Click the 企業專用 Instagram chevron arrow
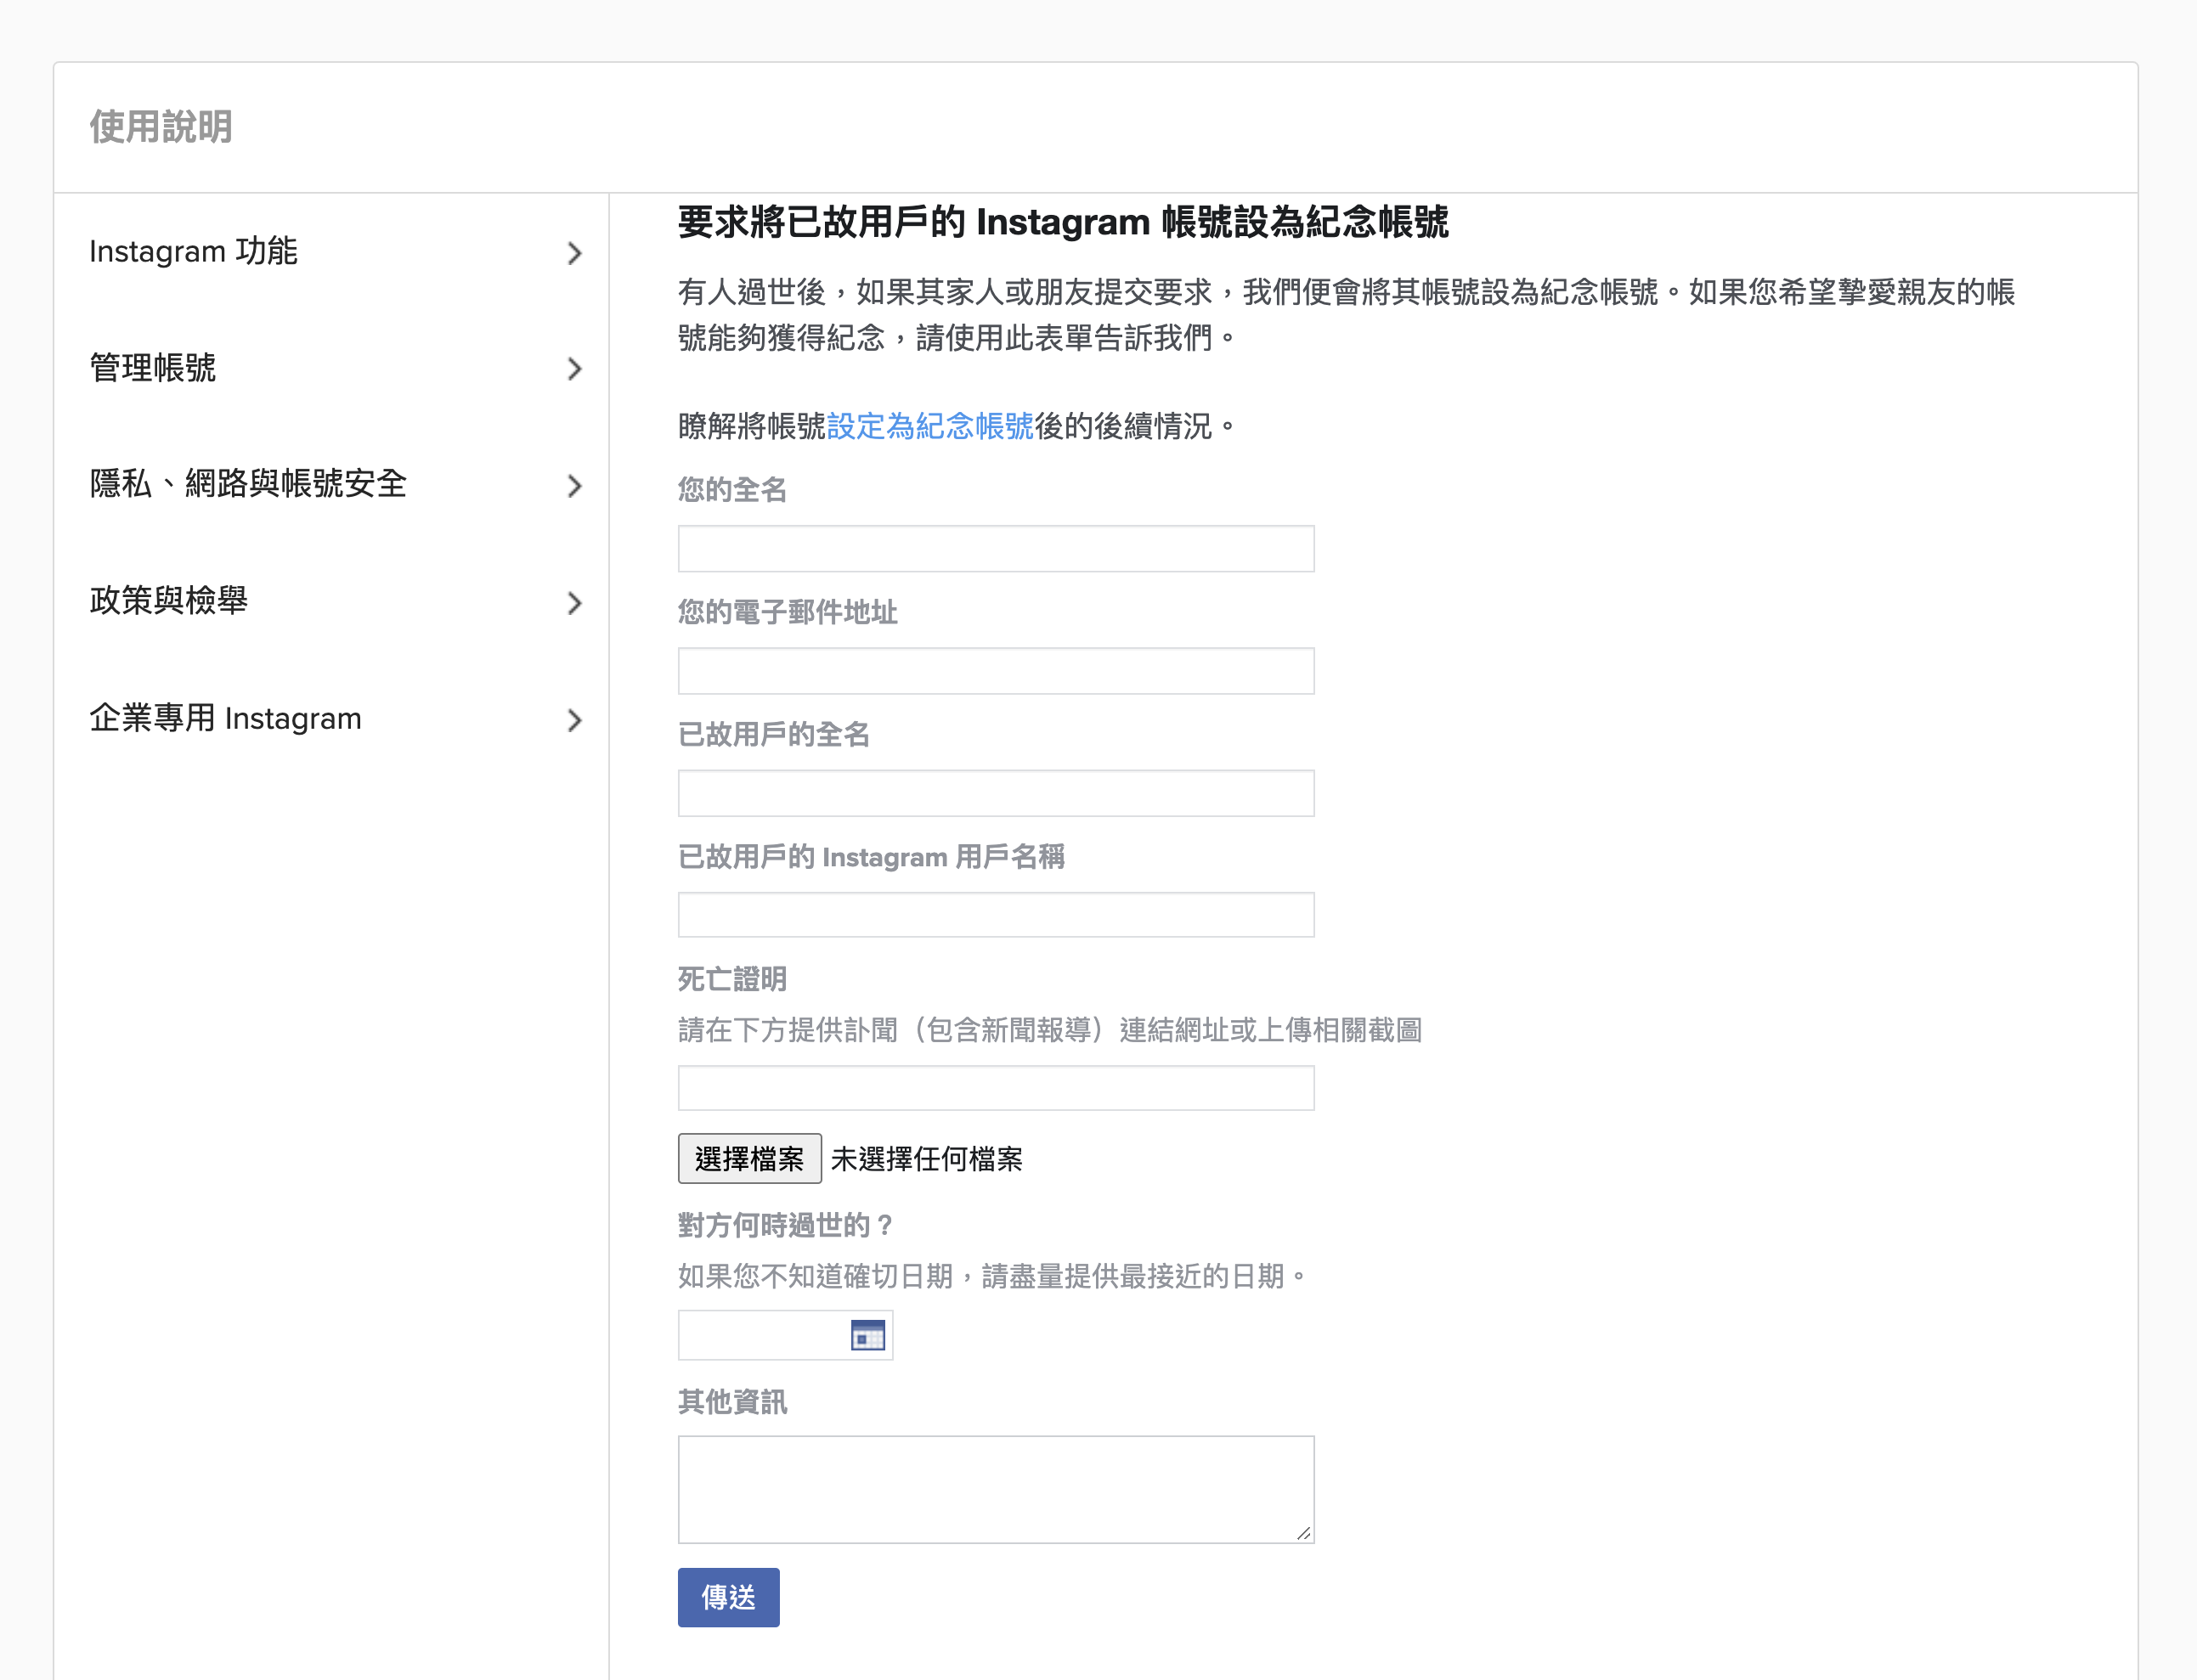2197x1680 pixels. coord(574,720)
